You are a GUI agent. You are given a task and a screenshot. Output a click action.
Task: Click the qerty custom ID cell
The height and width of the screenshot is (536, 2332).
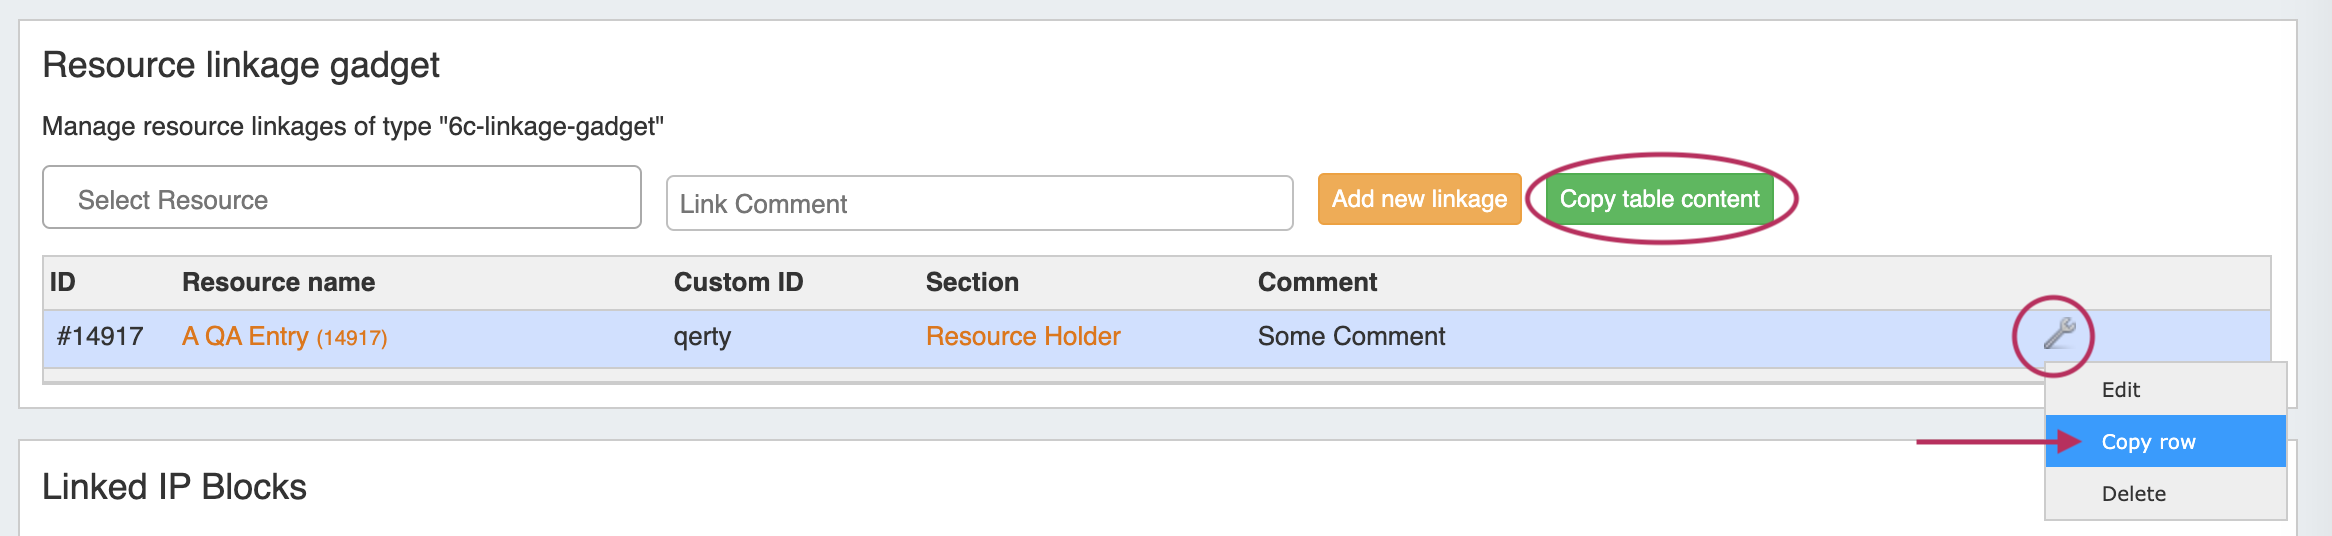click(702, 336)
